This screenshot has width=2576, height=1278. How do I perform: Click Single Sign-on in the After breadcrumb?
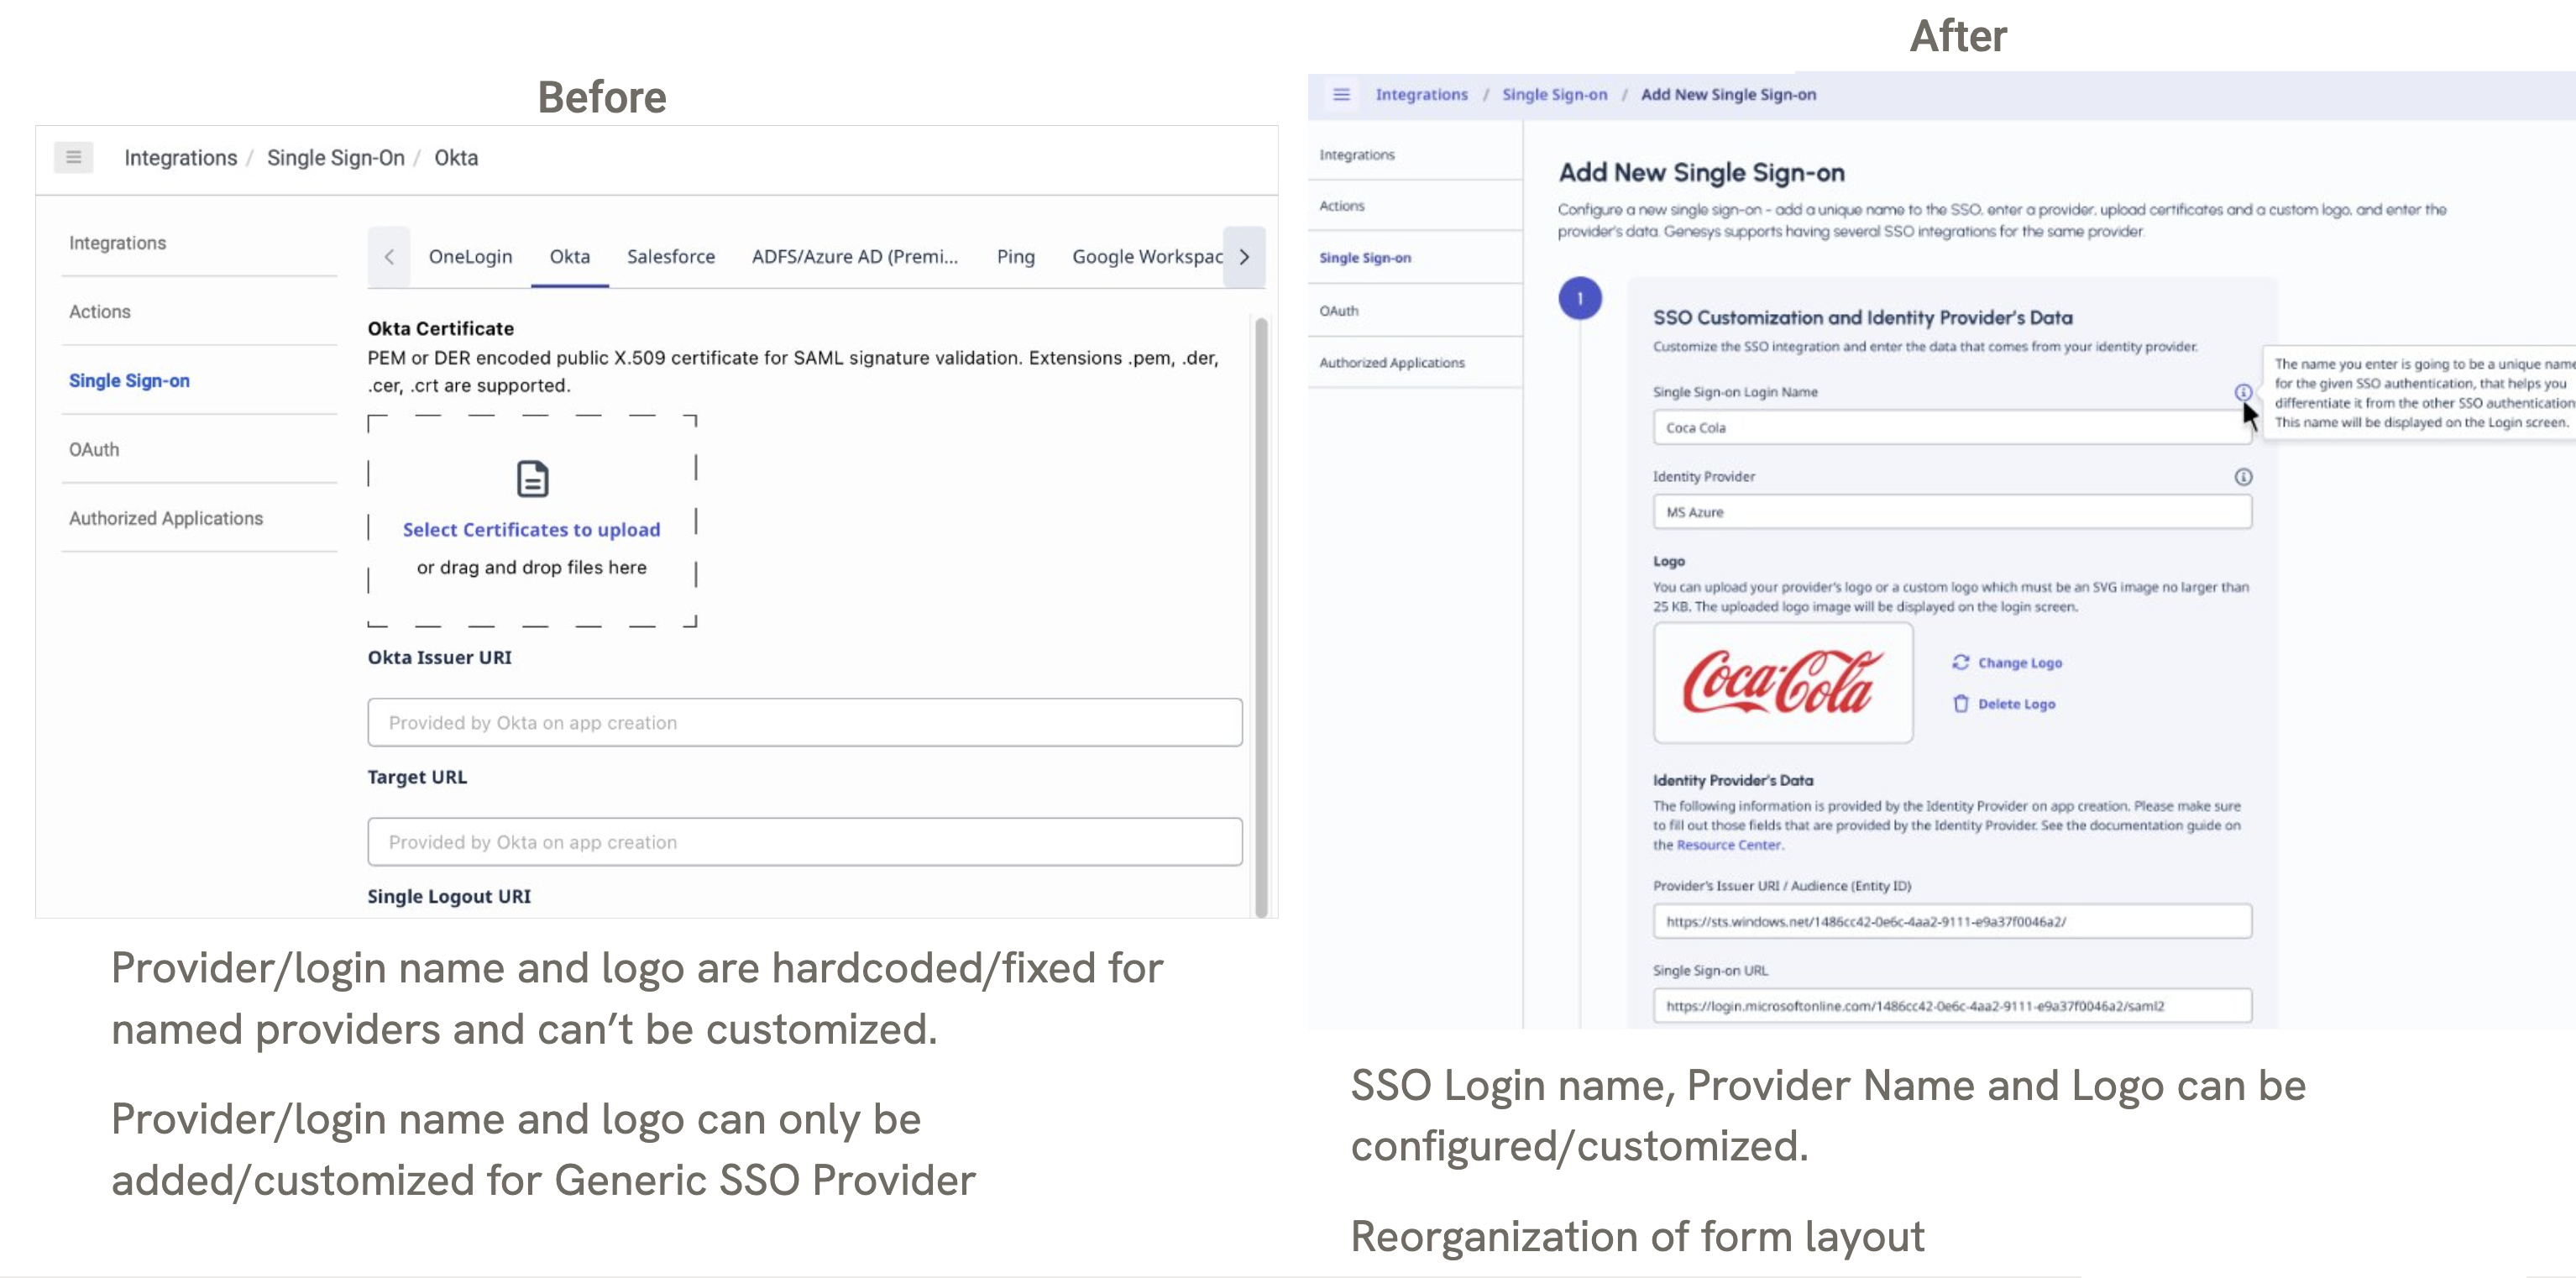[1554, 94]
